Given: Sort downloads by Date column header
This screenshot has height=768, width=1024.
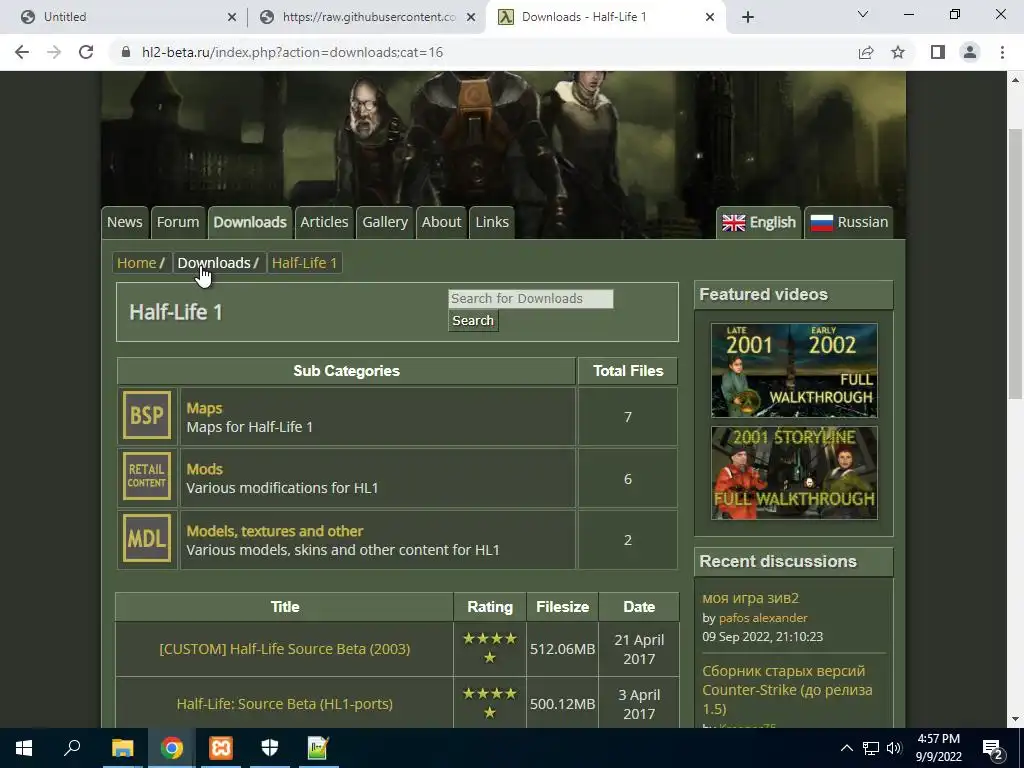Looking at the screenshot, I should click(639, 607).
